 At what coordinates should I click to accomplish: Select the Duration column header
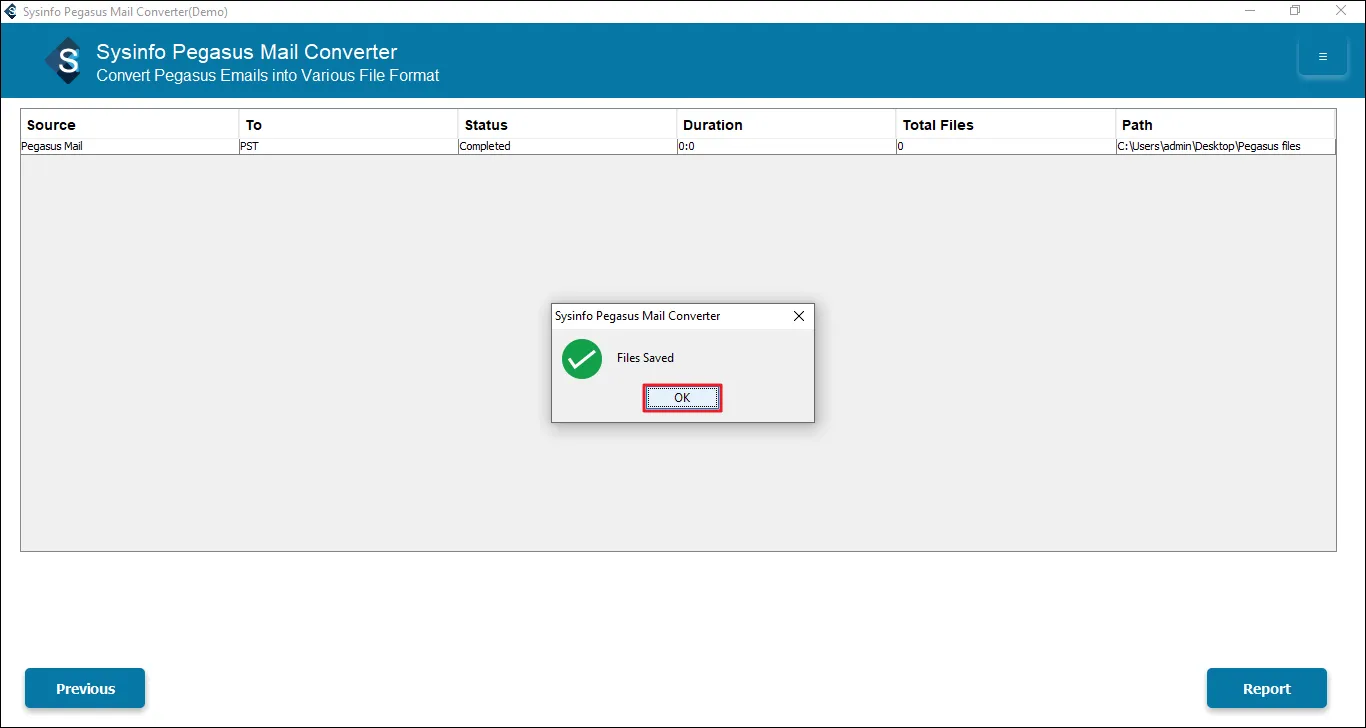(x=787, y=125)
